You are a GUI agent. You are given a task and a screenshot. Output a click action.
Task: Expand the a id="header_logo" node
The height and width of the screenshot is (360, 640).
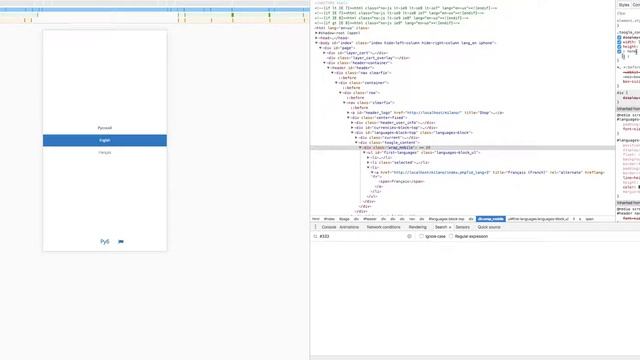348,113
